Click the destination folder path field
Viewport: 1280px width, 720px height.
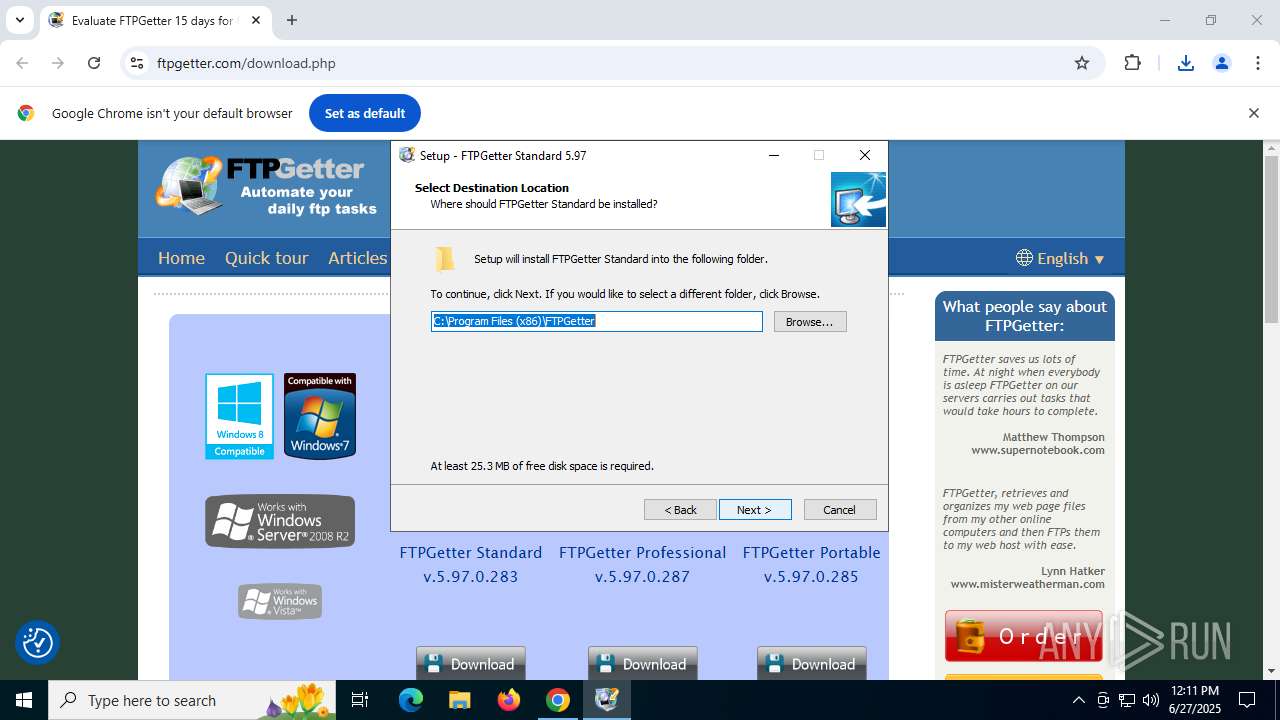[597, 321]
